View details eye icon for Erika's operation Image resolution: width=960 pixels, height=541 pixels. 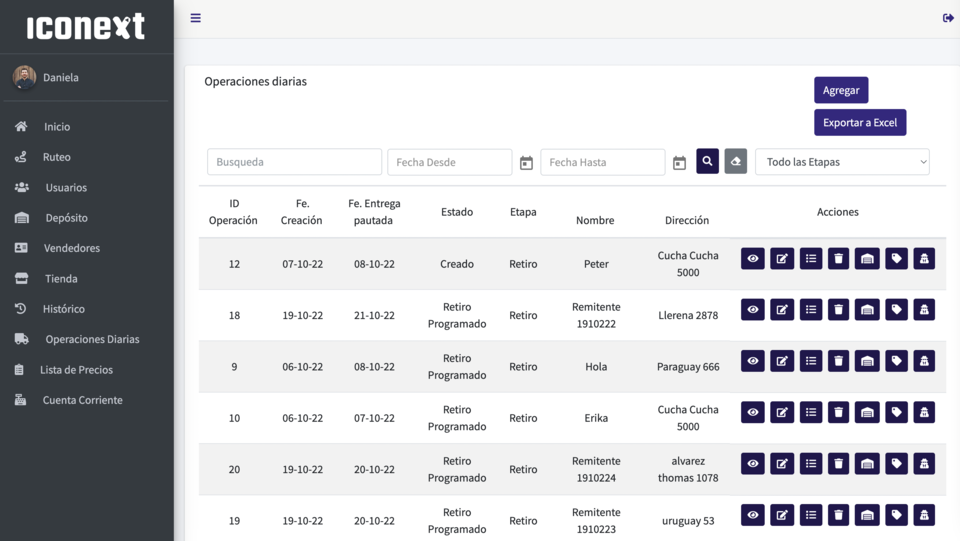click(752, 413)
